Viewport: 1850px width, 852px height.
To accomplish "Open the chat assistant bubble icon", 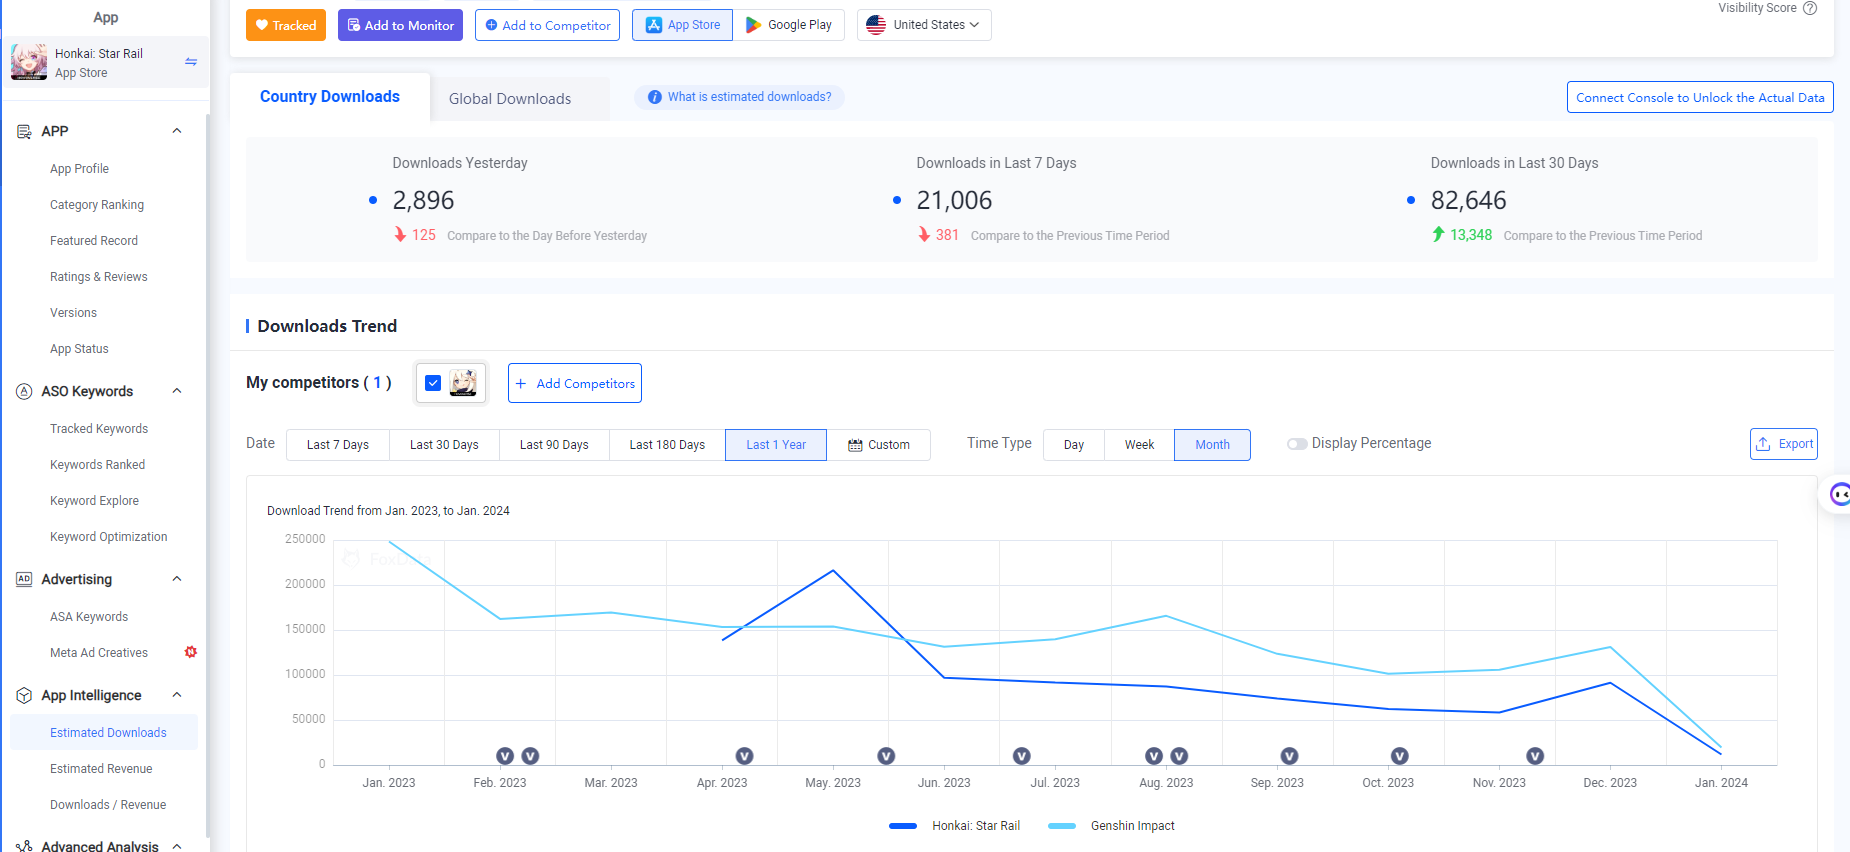I will click(1838, 494).
